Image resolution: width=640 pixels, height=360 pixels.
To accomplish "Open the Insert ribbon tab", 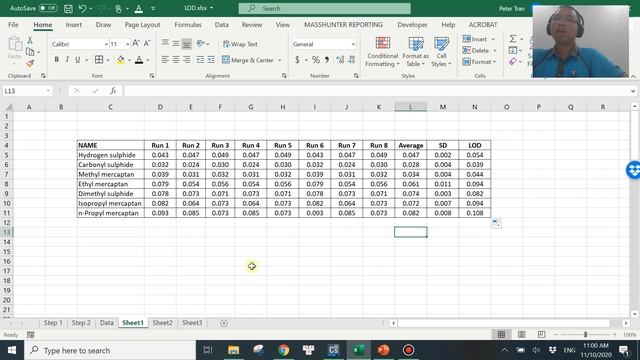I will (73, 24).
